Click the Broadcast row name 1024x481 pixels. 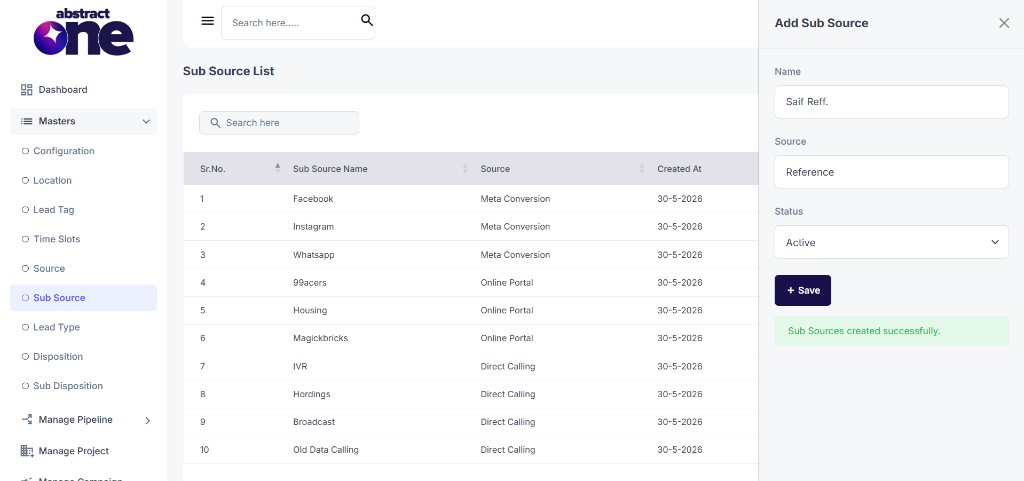314,422
